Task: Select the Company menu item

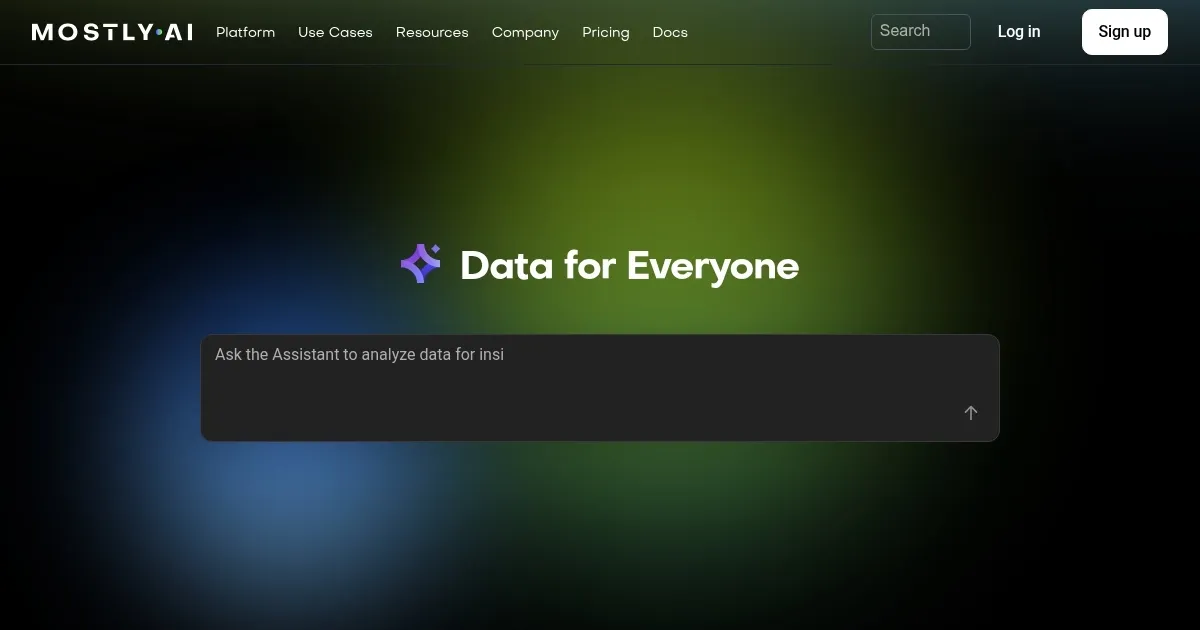Action: [x=525, y=32]
